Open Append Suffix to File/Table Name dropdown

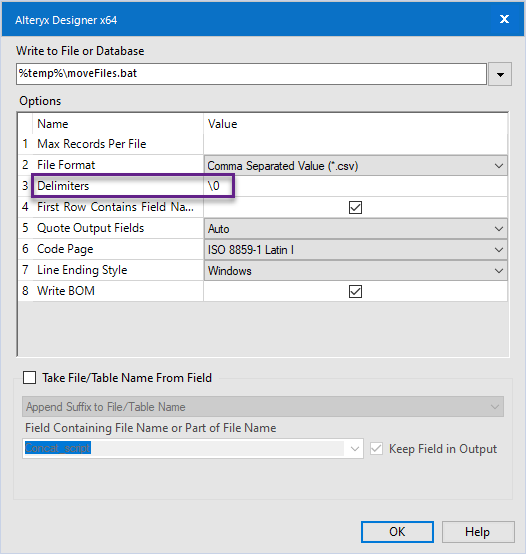click(263, 407)
